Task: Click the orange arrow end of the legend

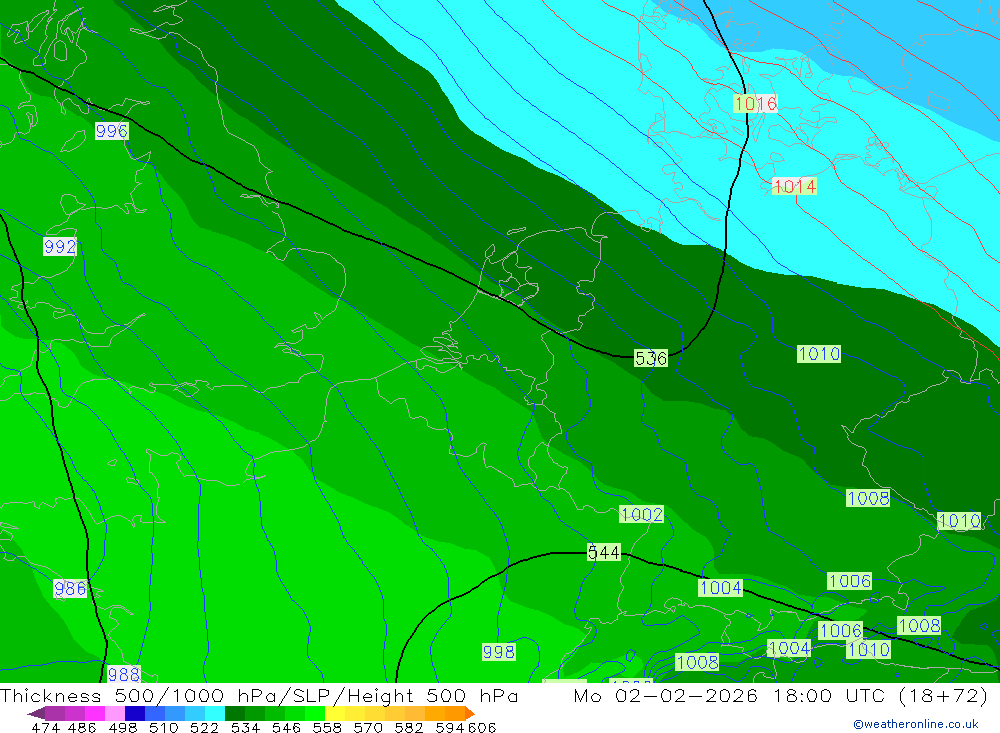Action: coord(470,713)
